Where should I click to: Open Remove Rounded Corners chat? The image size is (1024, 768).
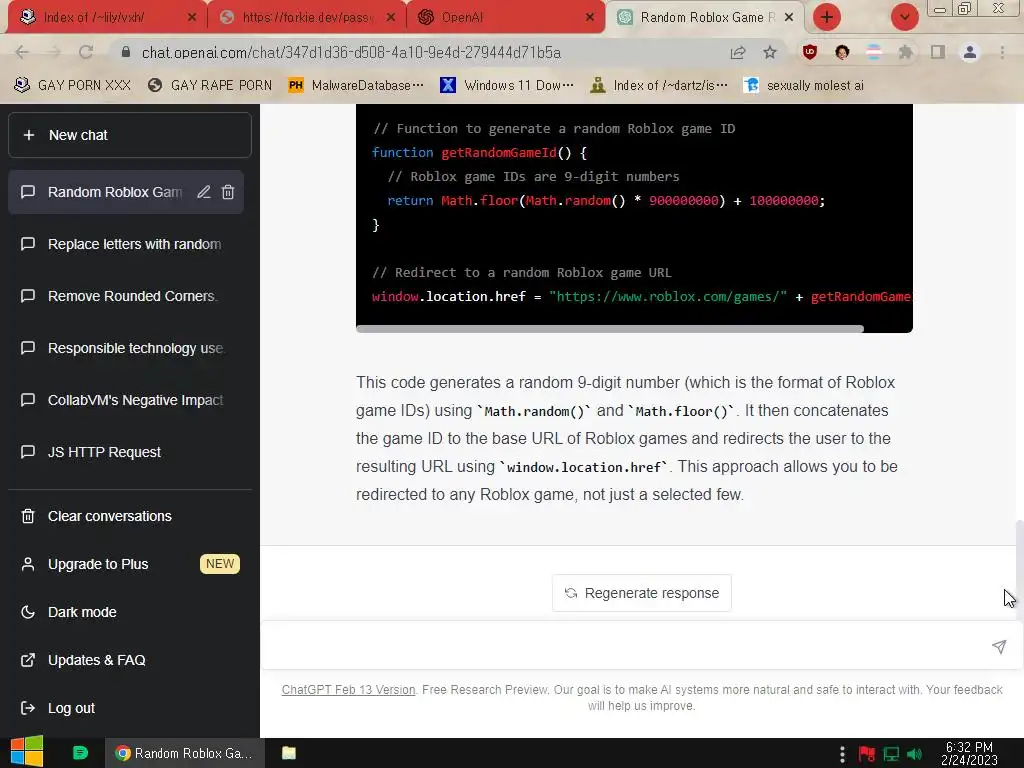[125, 296]
